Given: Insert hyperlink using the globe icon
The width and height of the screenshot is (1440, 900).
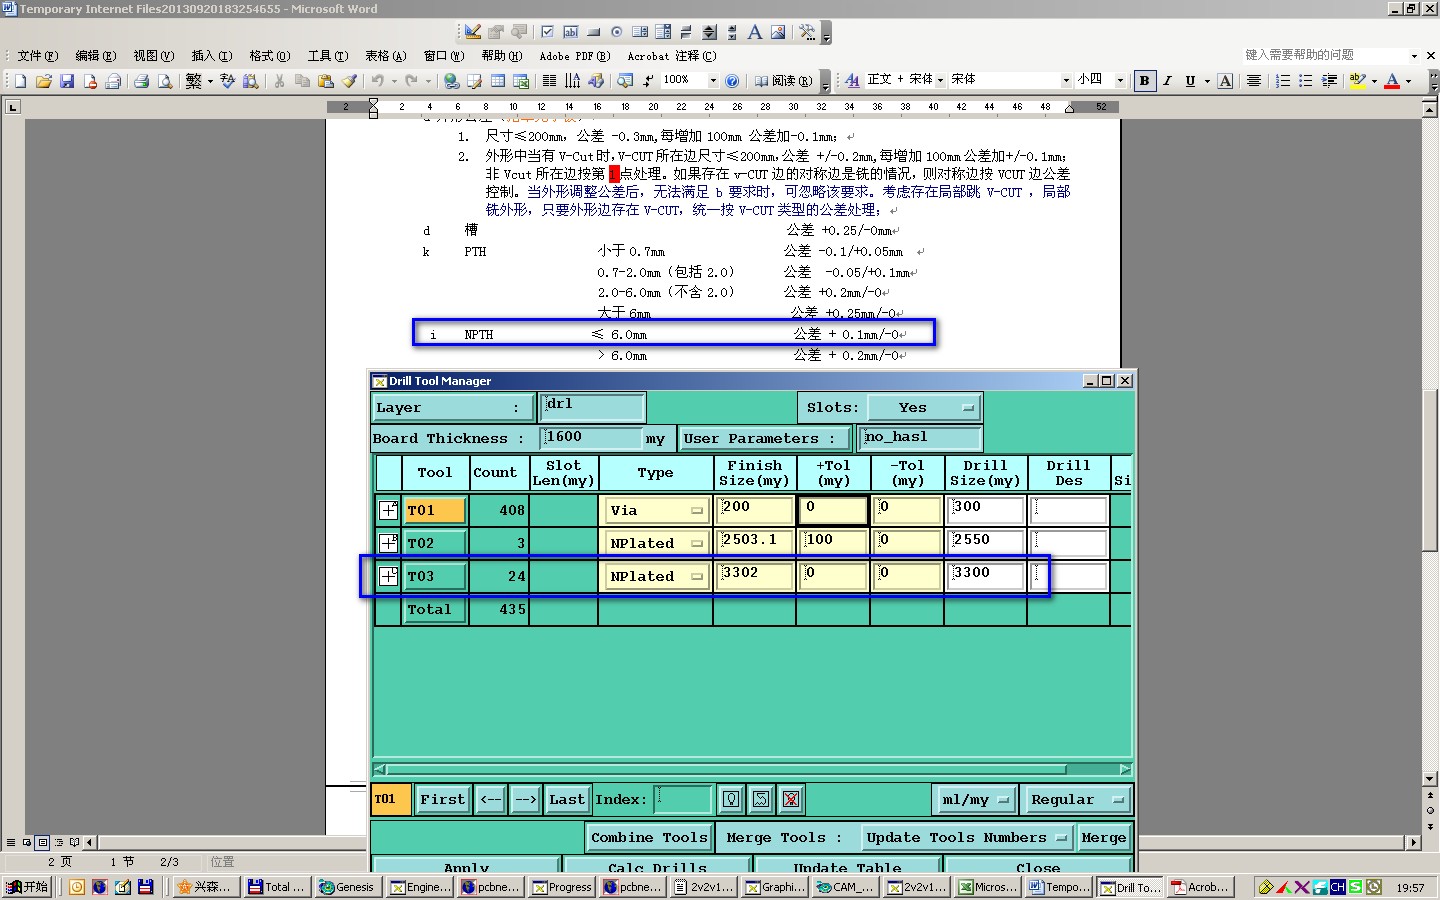Looking at the screenshot, I should pyautogui.click(x=452, y=81).
